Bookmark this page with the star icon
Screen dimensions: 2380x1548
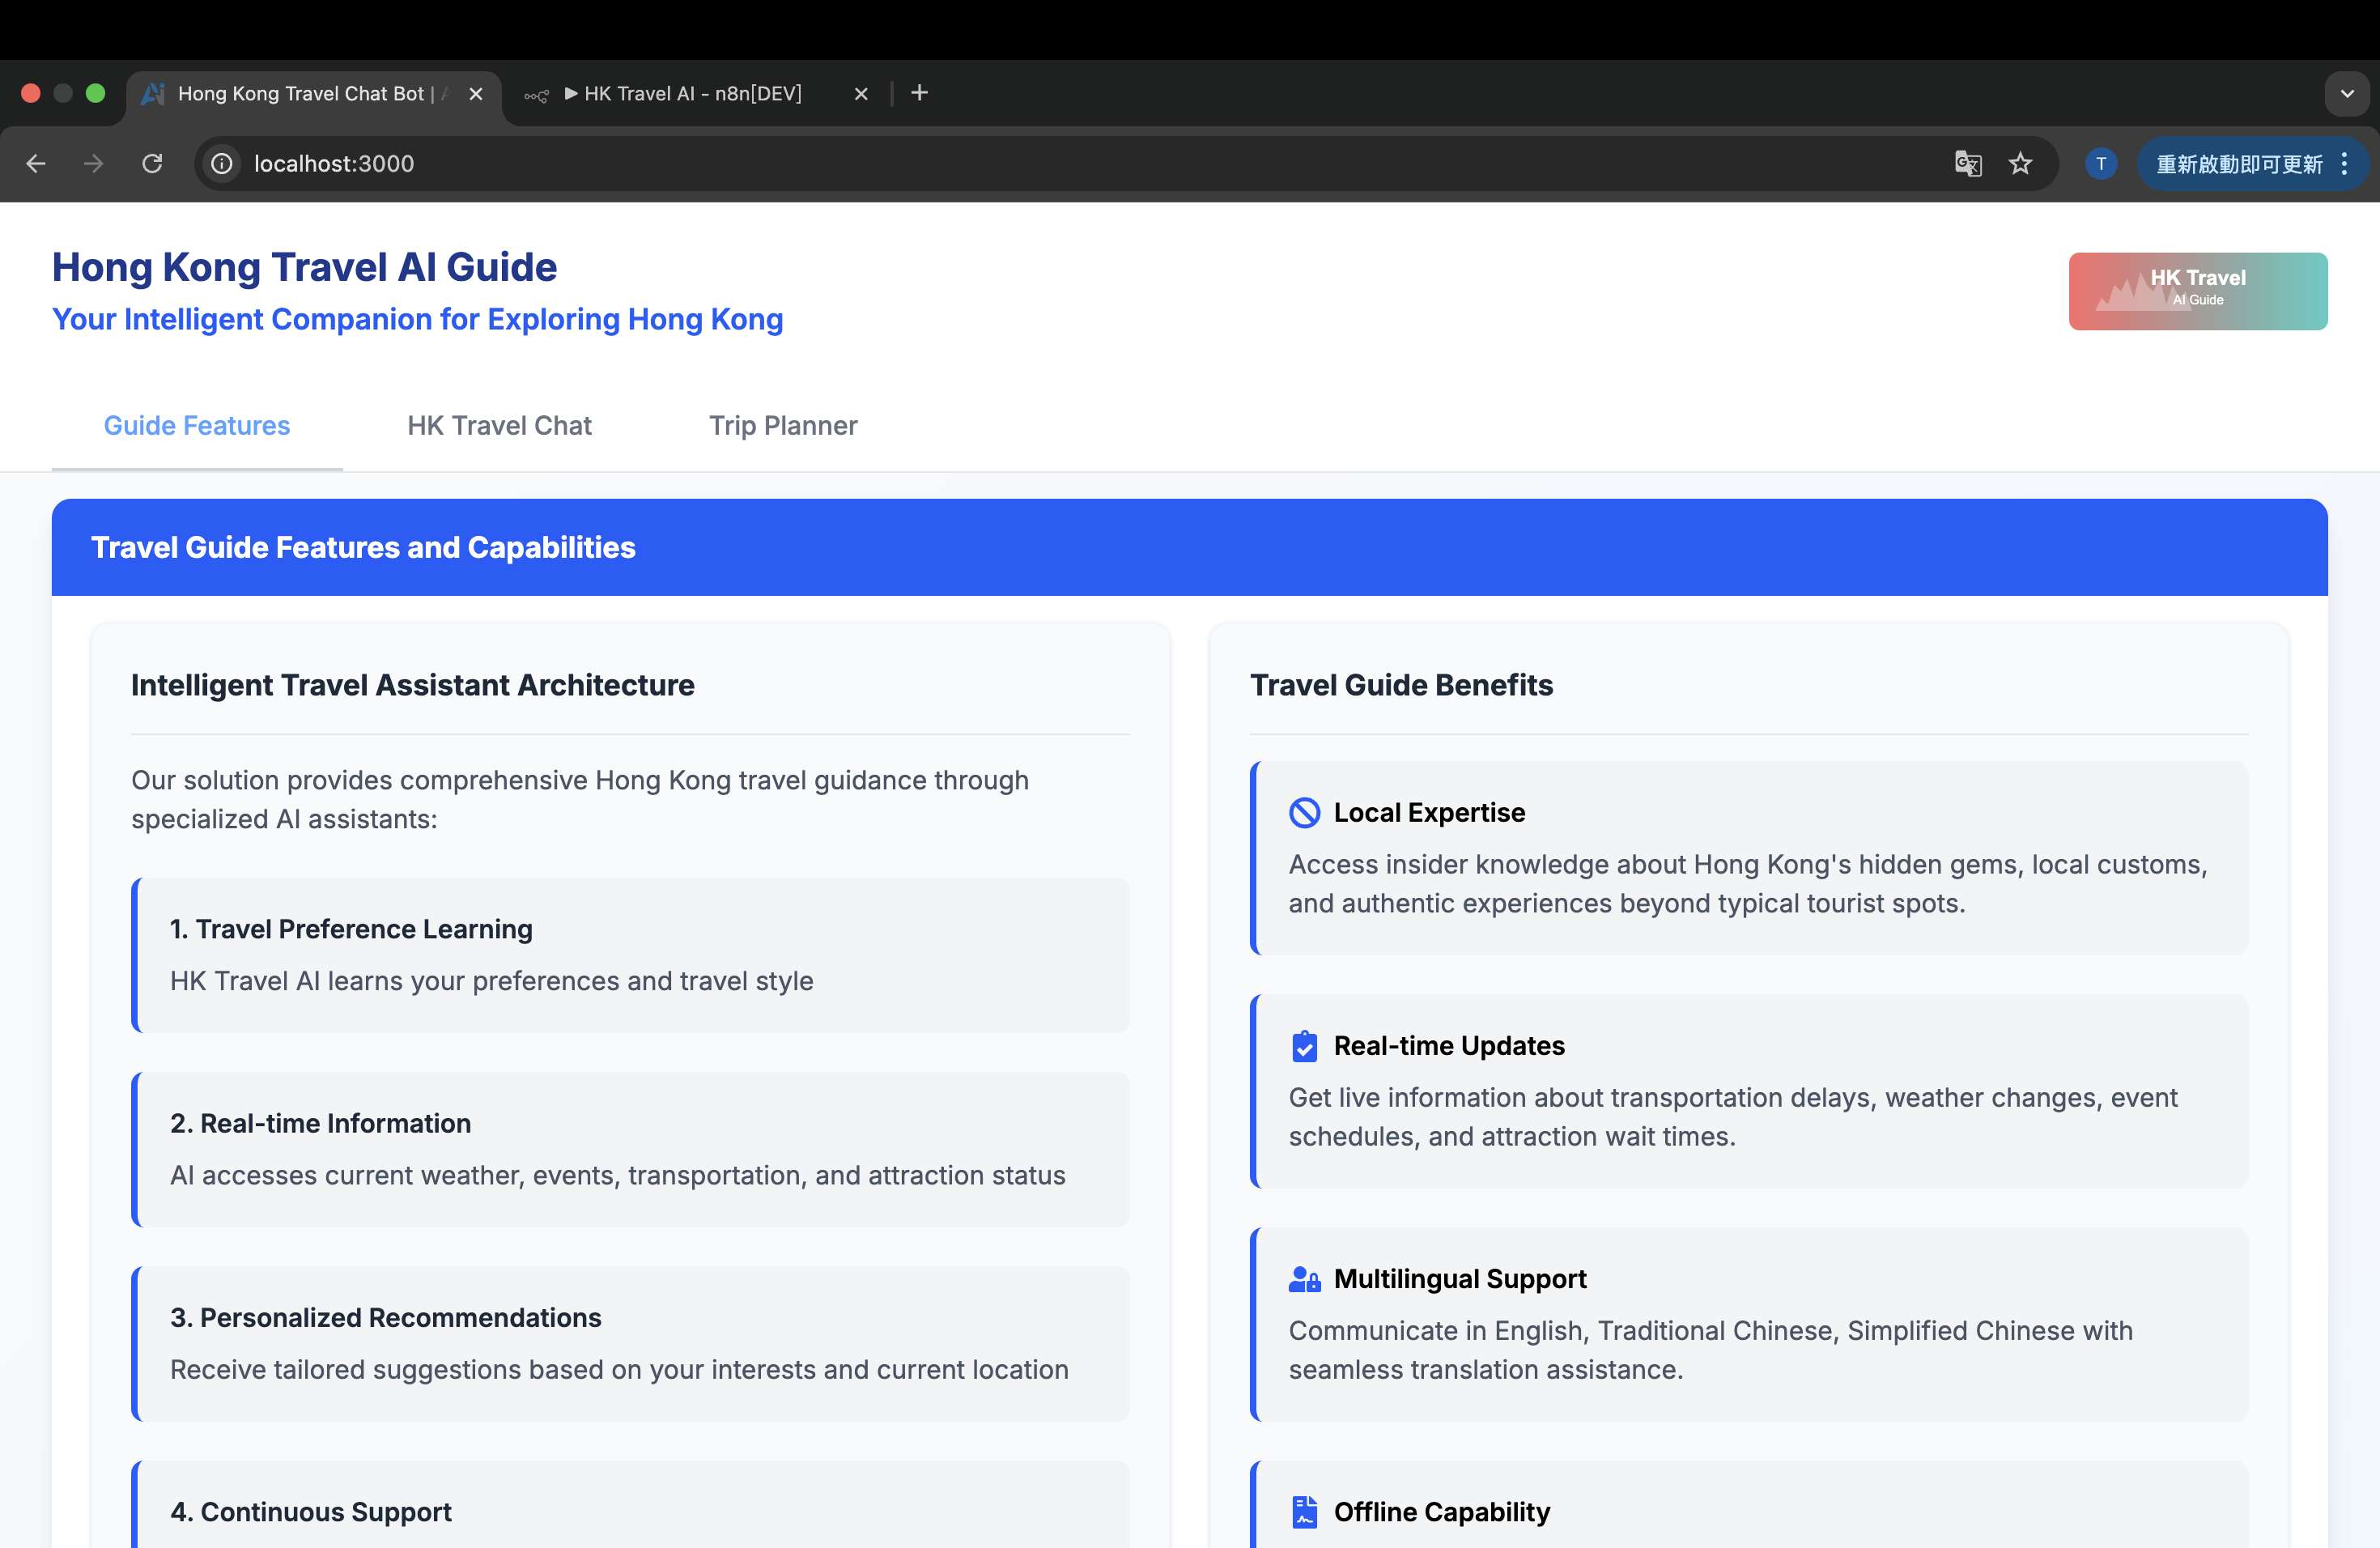(2020, 163)
